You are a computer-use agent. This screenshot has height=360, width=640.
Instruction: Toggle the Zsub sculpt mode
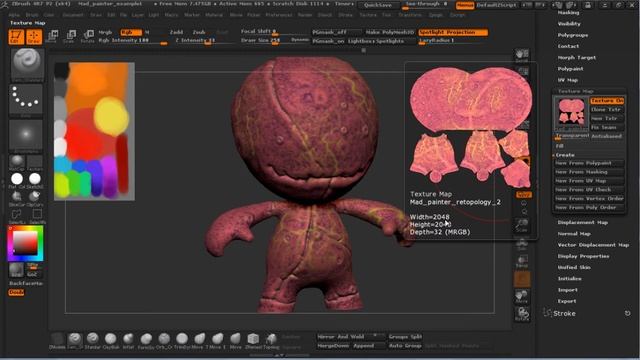(x=199, y=32)
